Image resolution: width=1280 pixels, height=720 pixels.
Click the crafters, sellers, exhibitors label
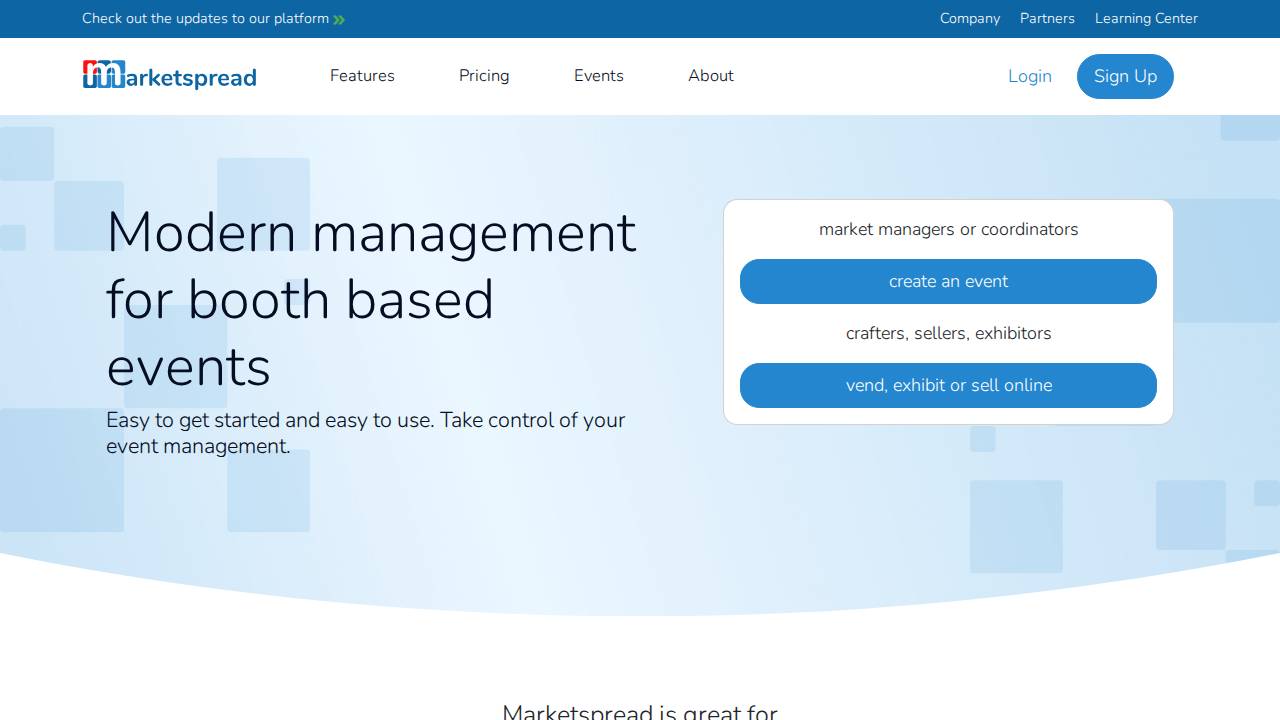[x=948, y=333]
